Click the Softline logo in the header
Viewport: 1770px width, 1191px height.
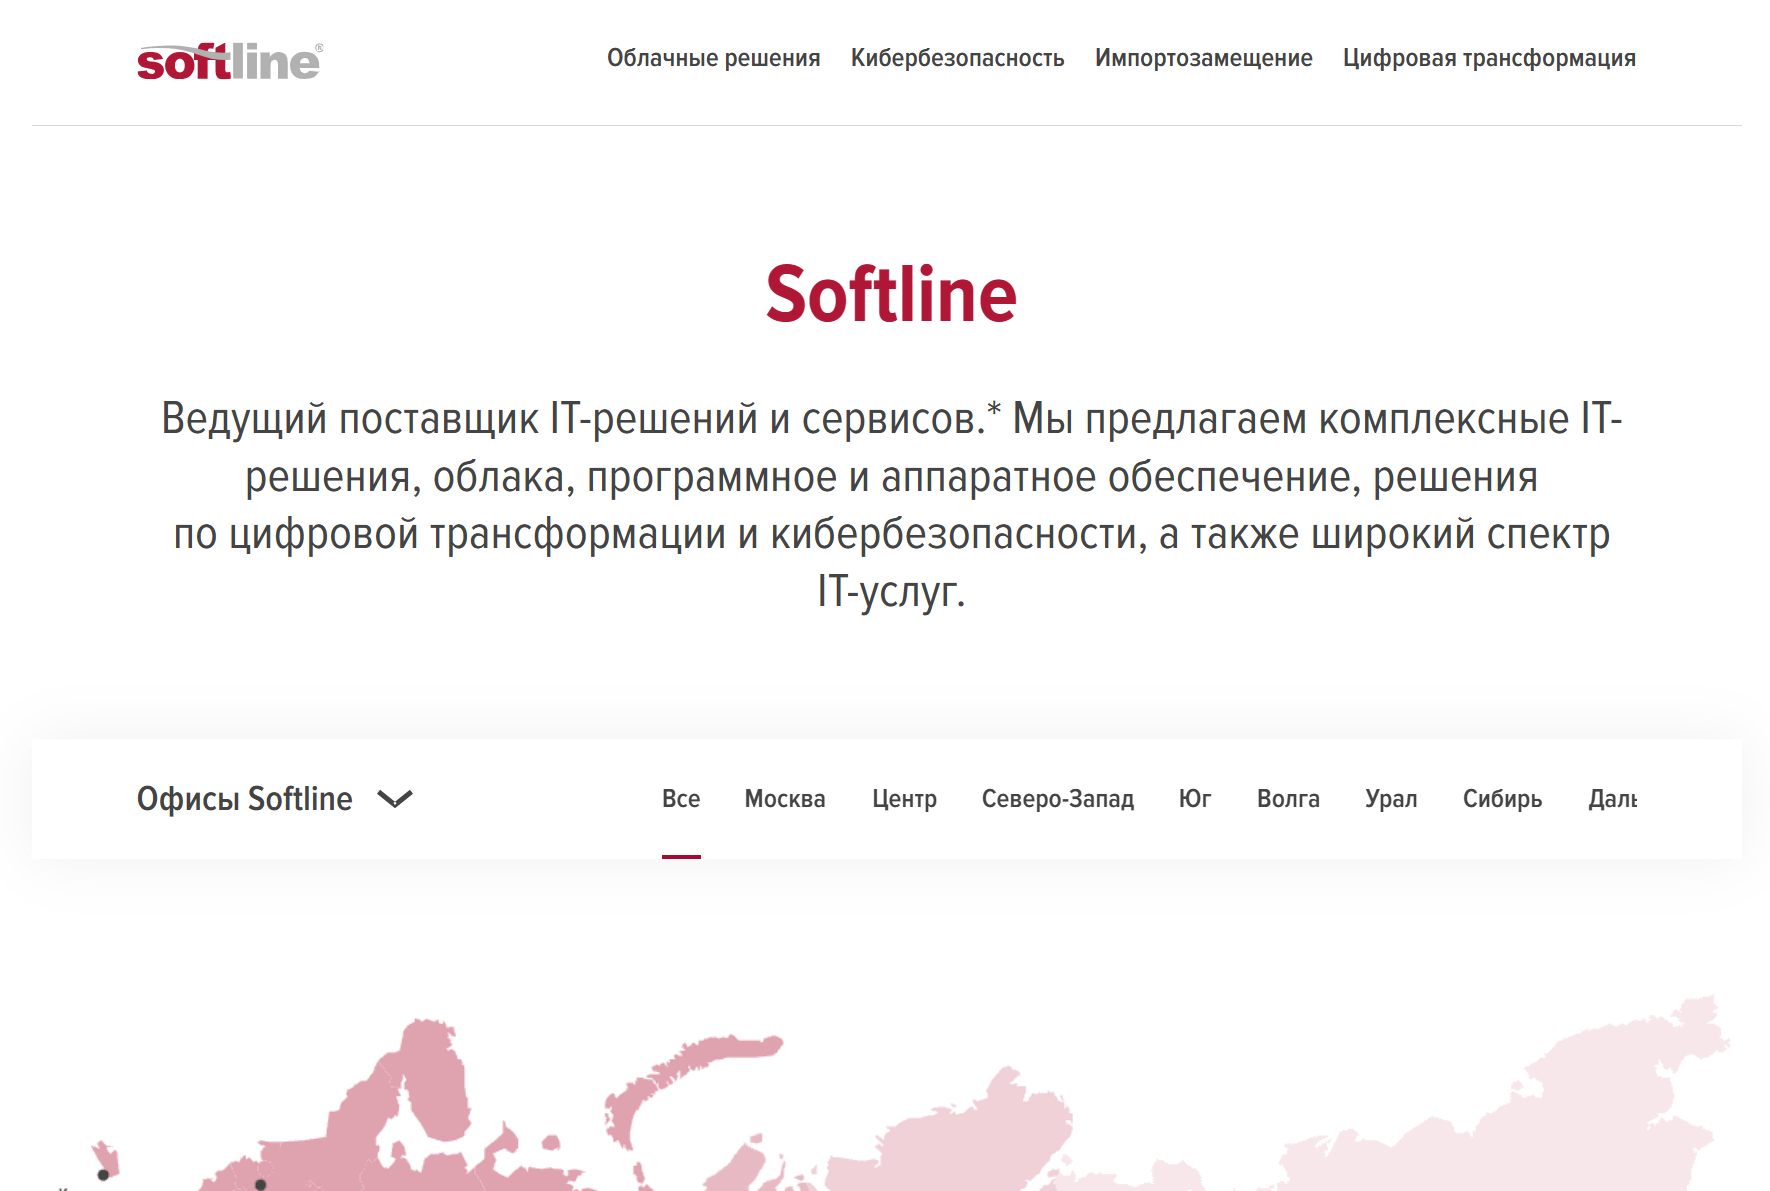coord(229,61)
